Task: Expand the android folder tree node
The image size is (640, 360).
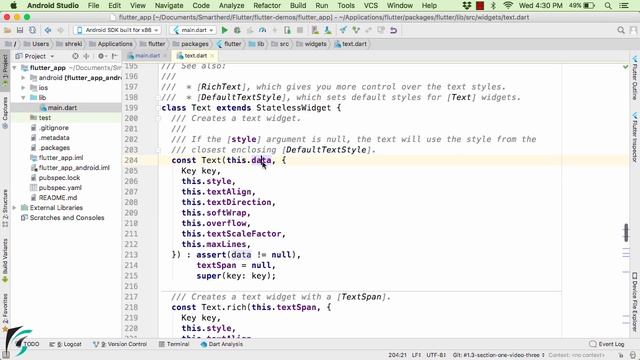Action: [x=23, y=78]
